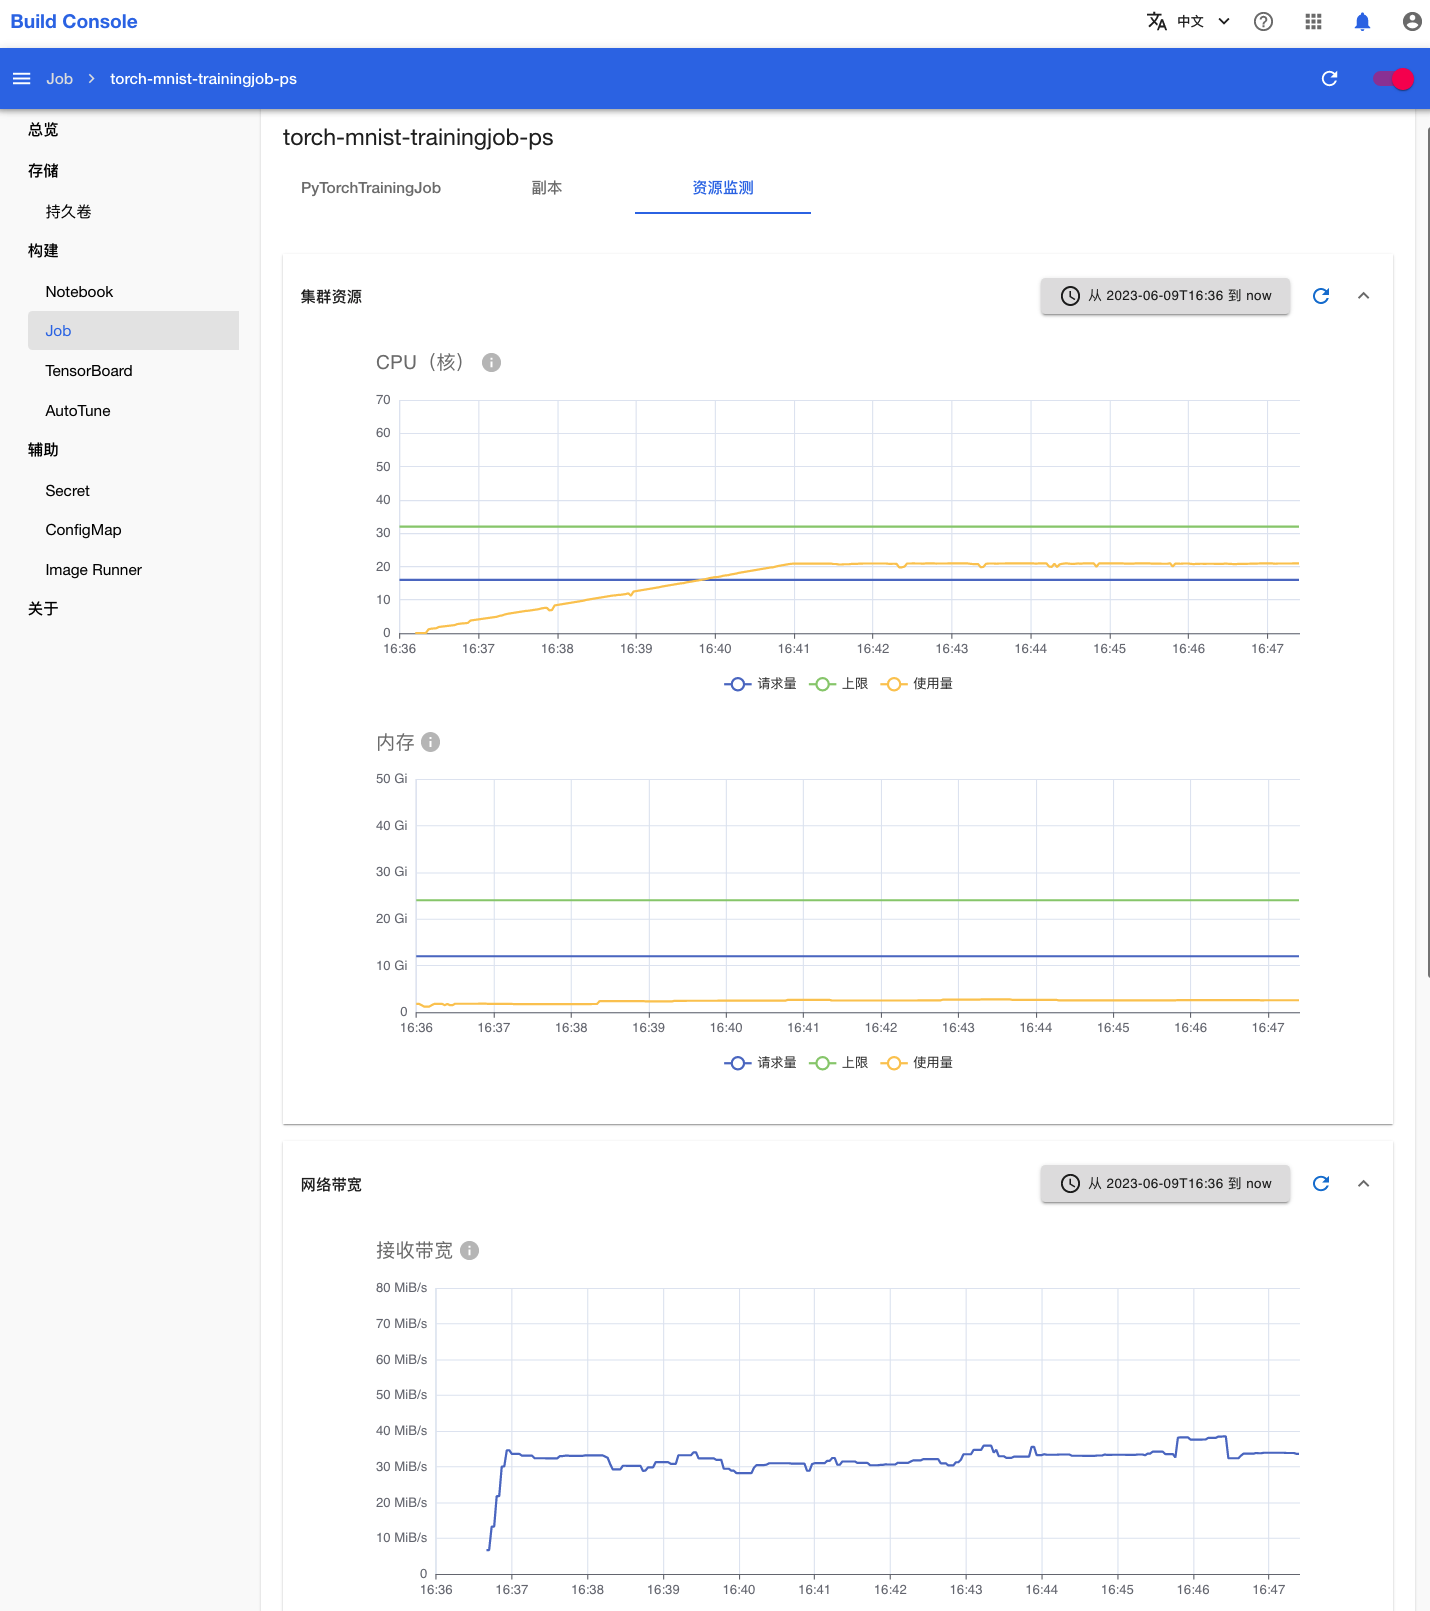Show info for 接收带宽 chart
This screenshot has height=1611, width=1430.
click(x=470, y=1251)
